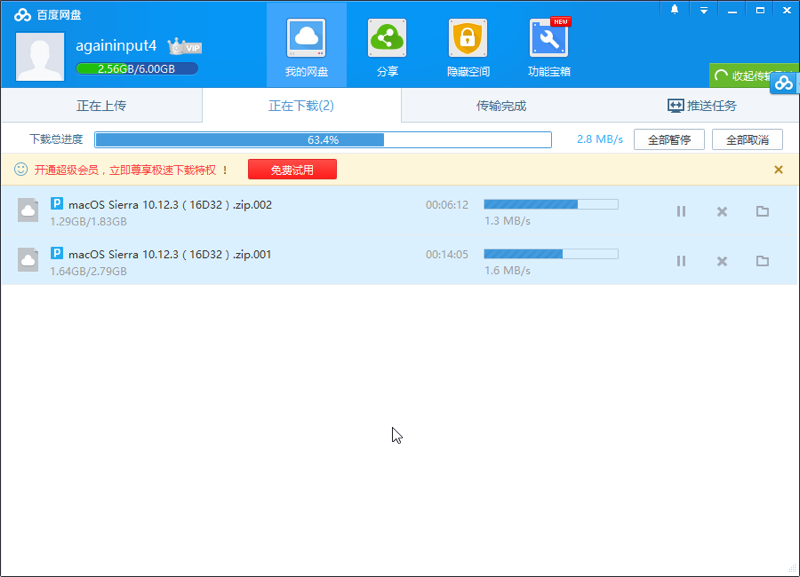This screenshot has width=800, height=577.
Task: Click the notification bell icon
Action: (x=674, y=10)
